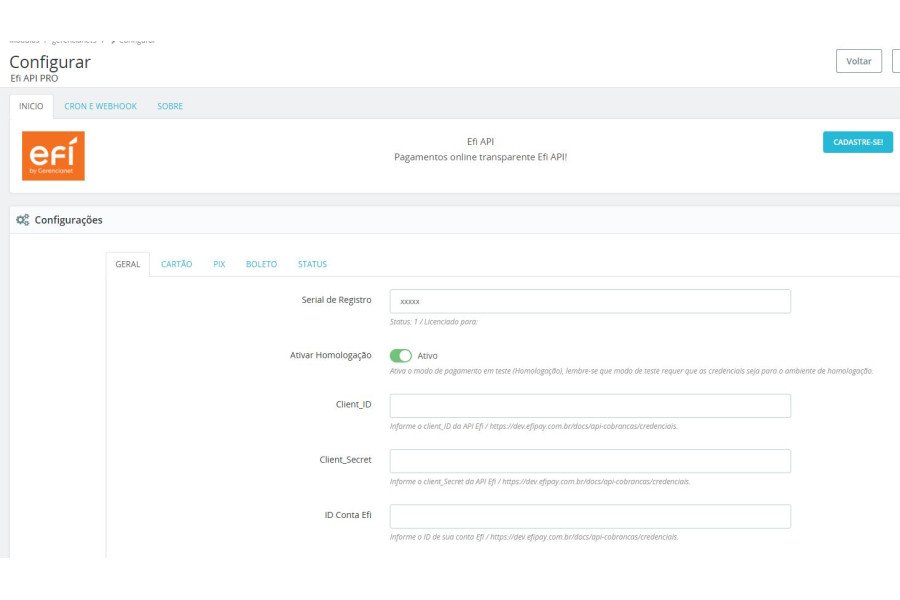
Task: Open the PIX settings tab
Action: coord(219,264)
